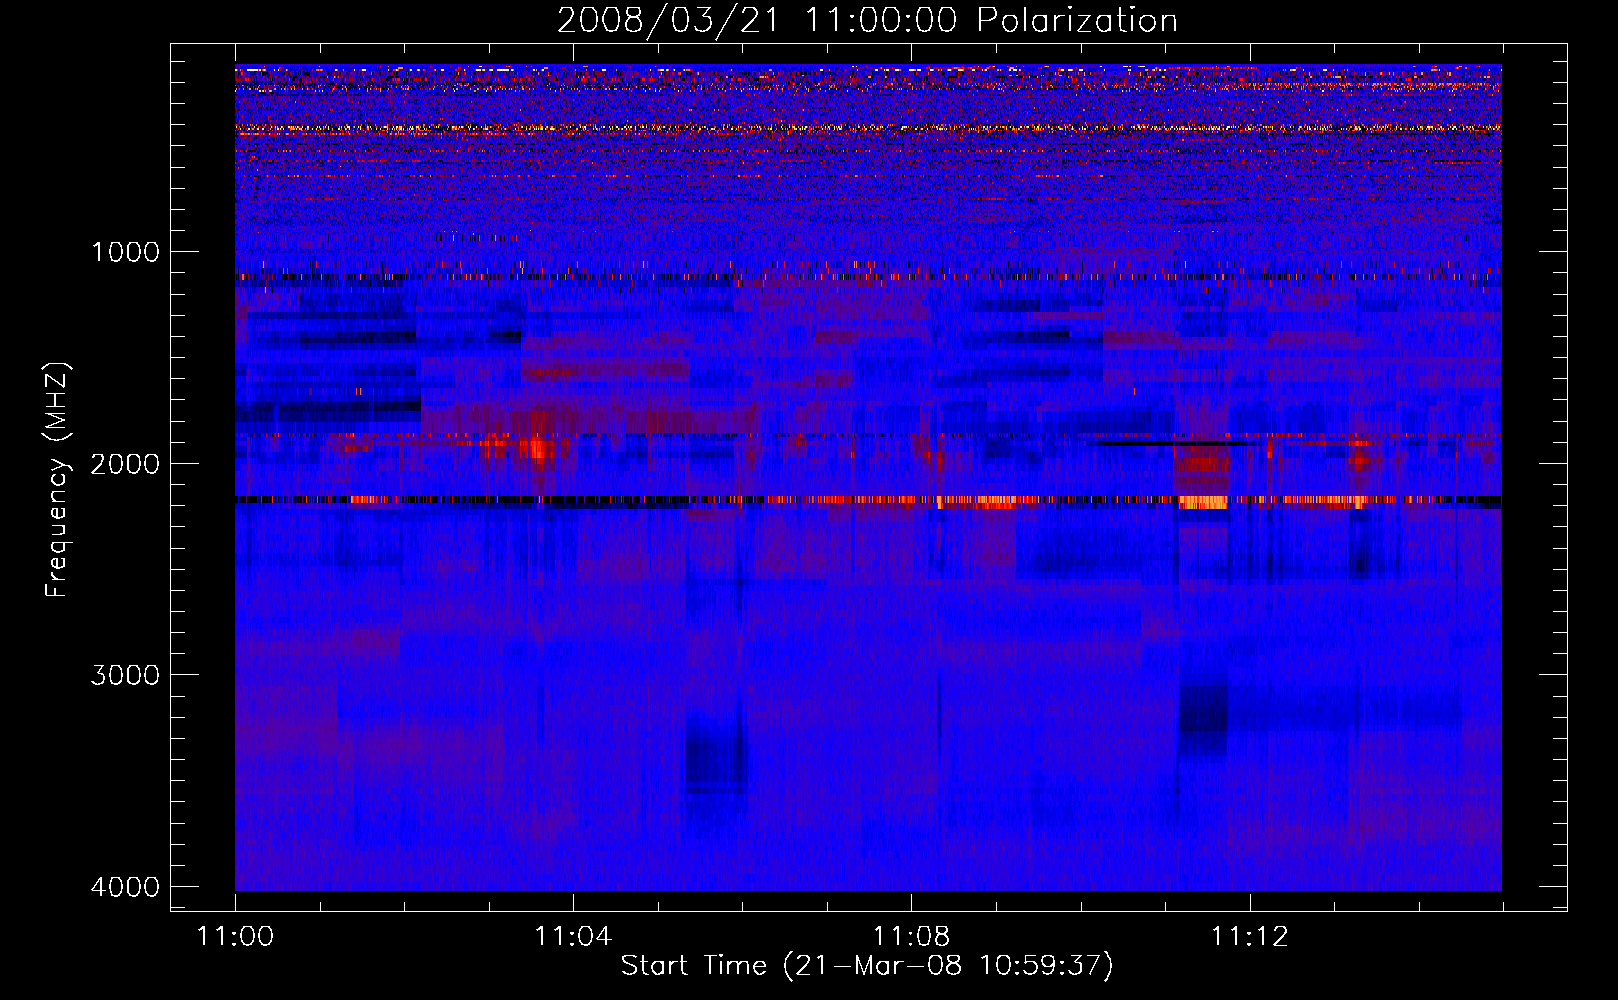Click the 4000 frequency tick label
The width and height of the screenshot is (1618, 1000).
coord(125,887)
